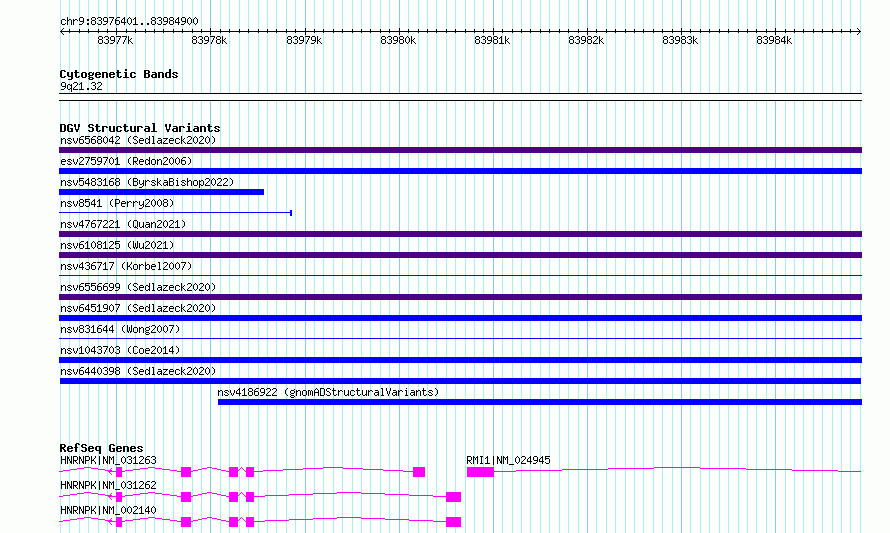The height and width of the screenshot is (533, 890).
Task: Click the RMI1 intron line
Action: point(677,468)
